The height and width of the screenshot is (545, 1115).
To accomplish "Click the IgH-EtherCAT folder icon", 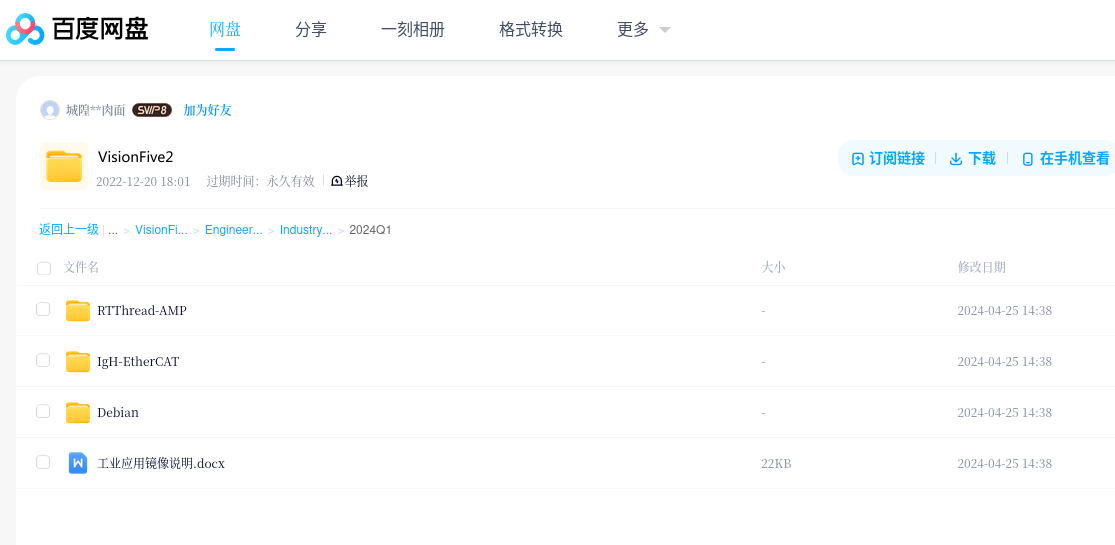I will (78, 361).
